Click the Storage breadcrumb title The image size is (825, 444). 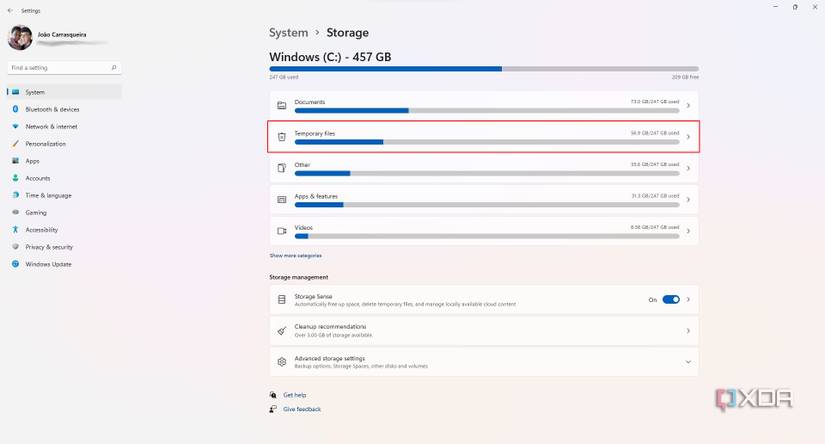point(347,33)
